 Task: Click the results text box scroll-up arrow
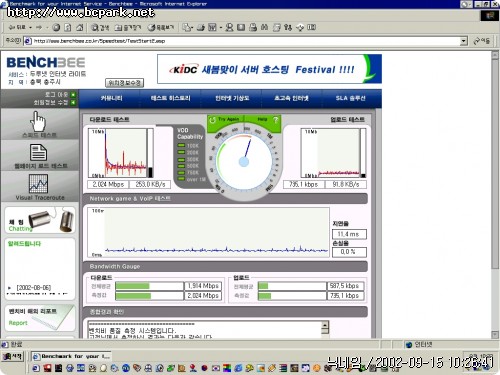(325, 324)
